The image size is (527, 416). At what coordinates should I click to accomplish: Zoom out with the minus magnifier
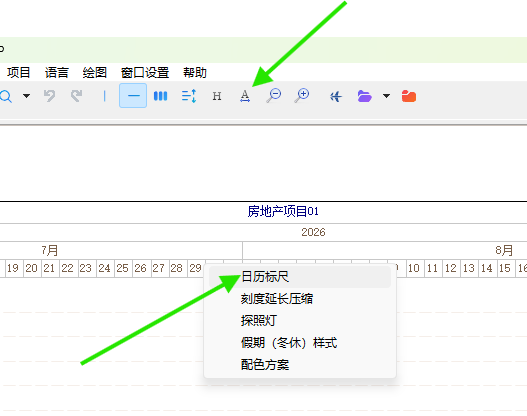[x=274, y=95]
